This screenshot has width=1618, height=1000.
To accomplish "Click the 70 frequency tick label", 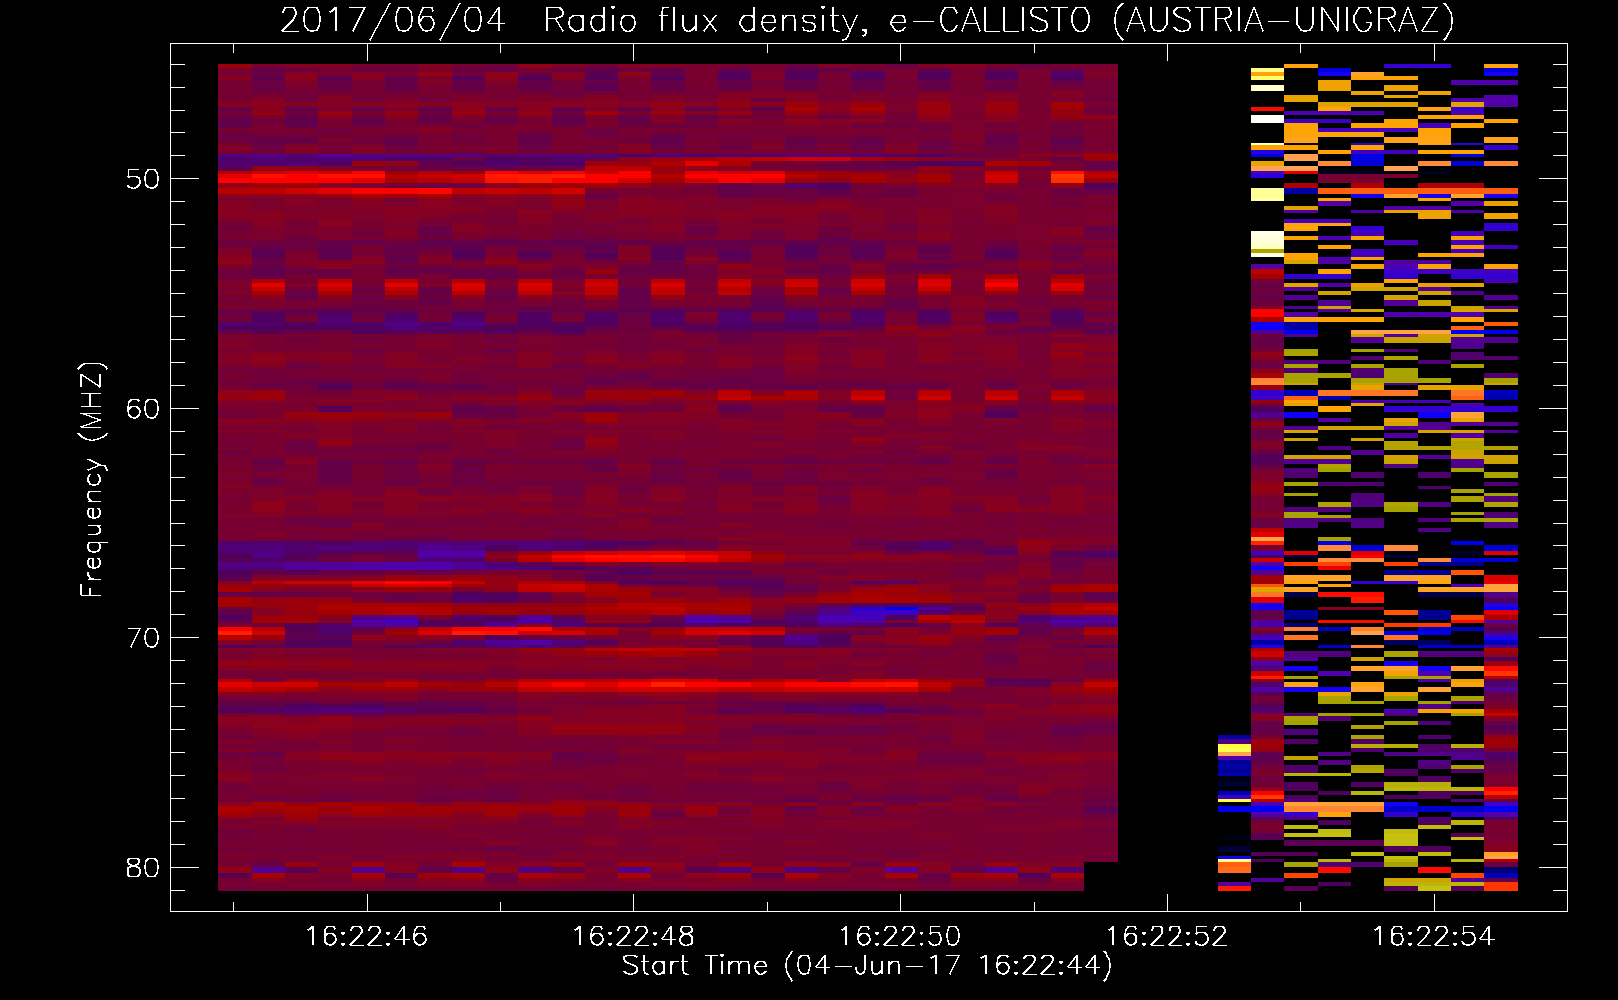I will pyautogui.click(x=143, y=638).
